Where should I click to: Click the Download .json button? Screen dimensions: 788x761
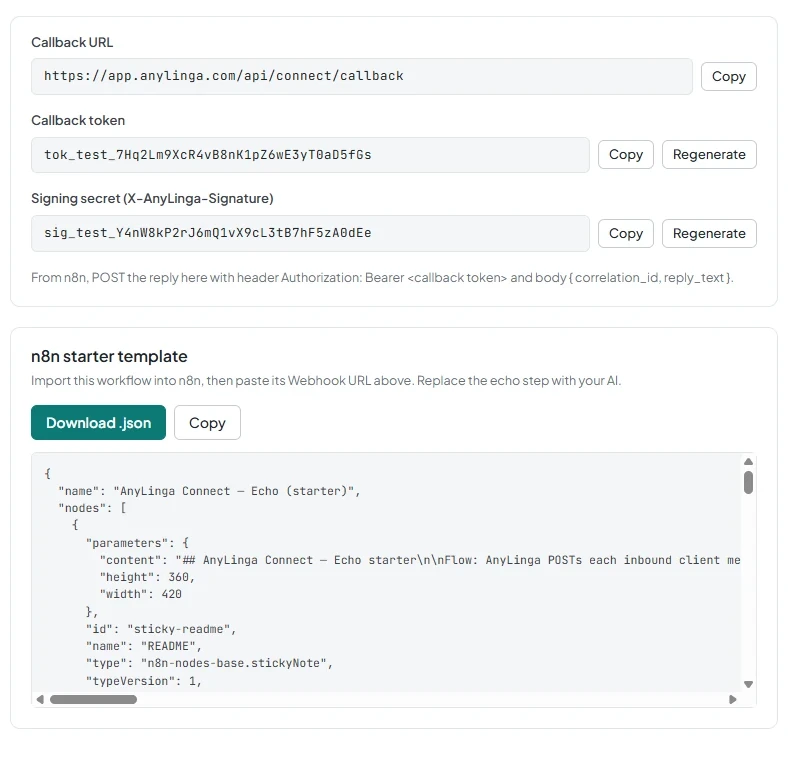98,423
